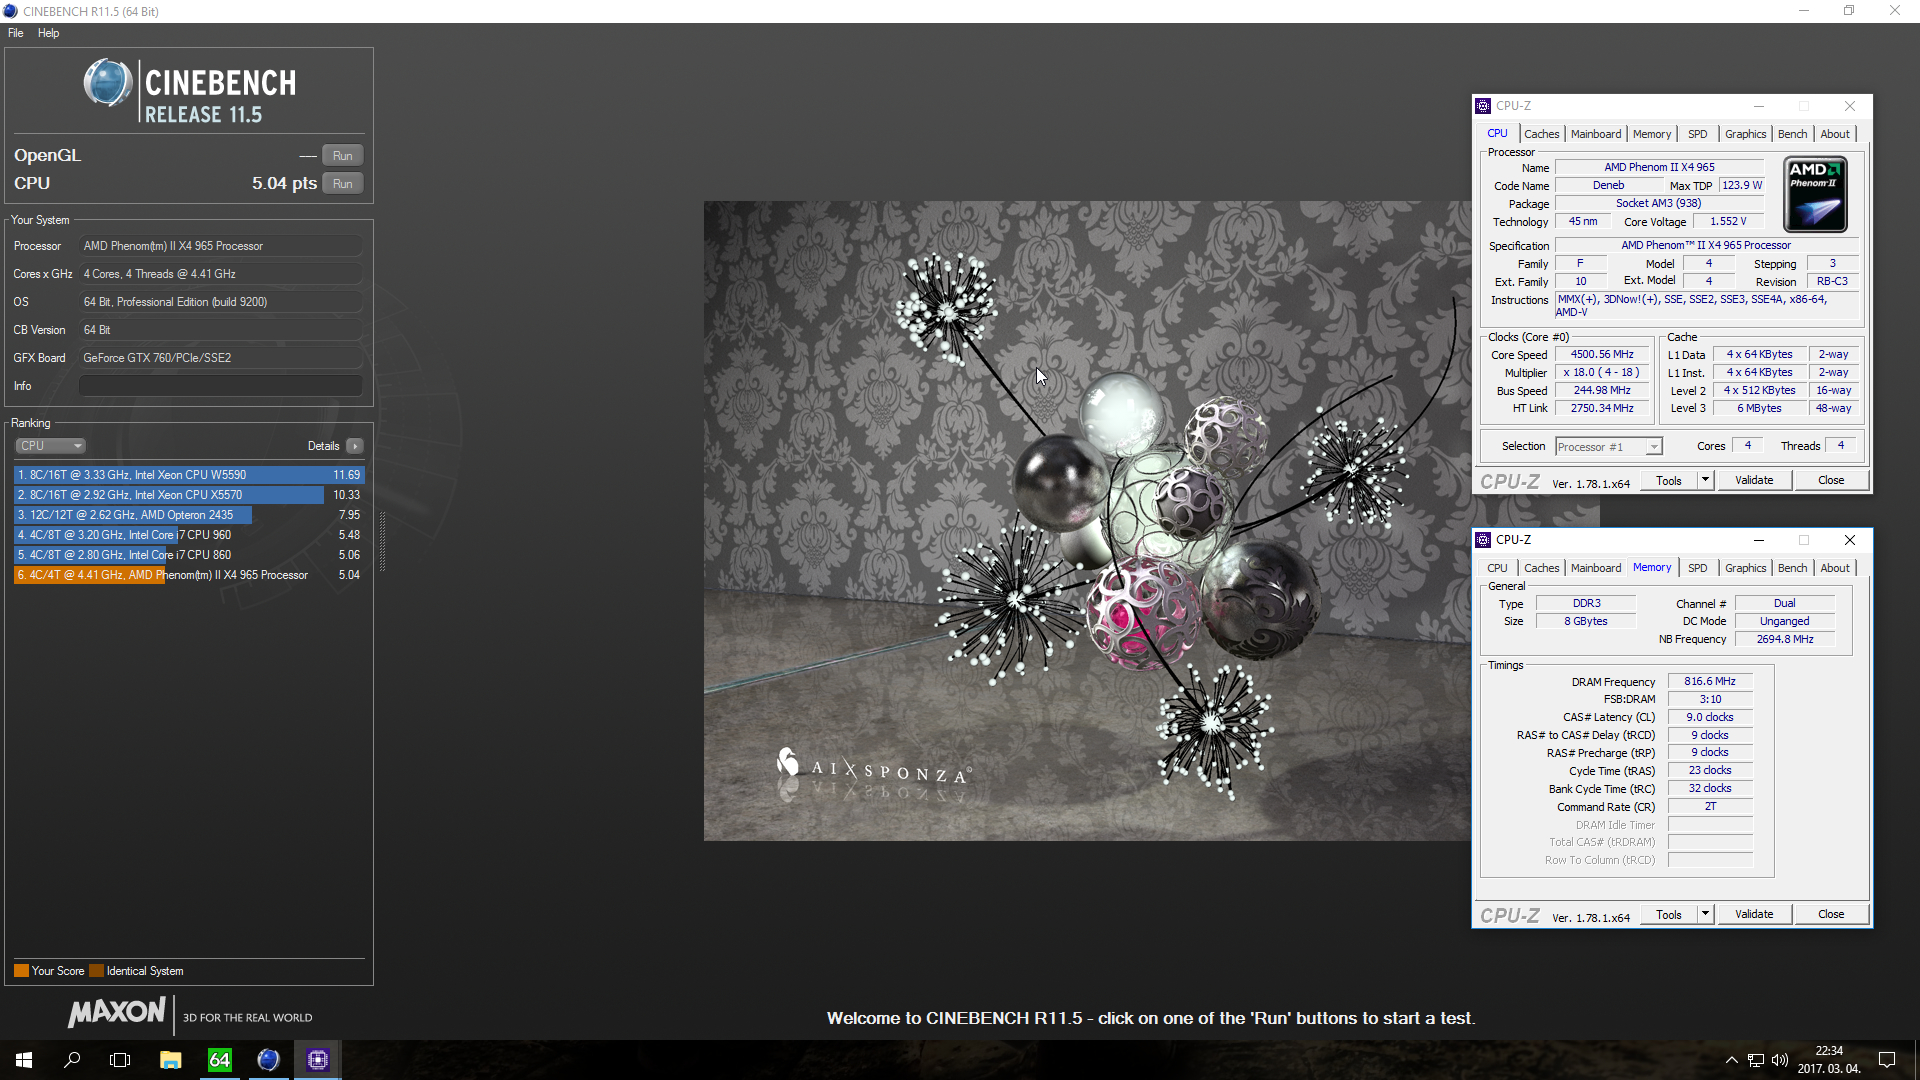Image resolution: width=1920 pixels, height=1080 pixels.
Task: Switch to Bench tab in lower CPU-Z
Action: (x=1793, y=568)
